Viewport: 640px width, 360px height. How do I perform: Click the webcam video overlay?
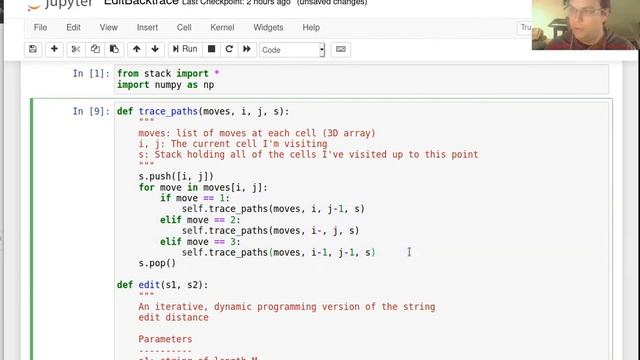click(x=586, y=24)
